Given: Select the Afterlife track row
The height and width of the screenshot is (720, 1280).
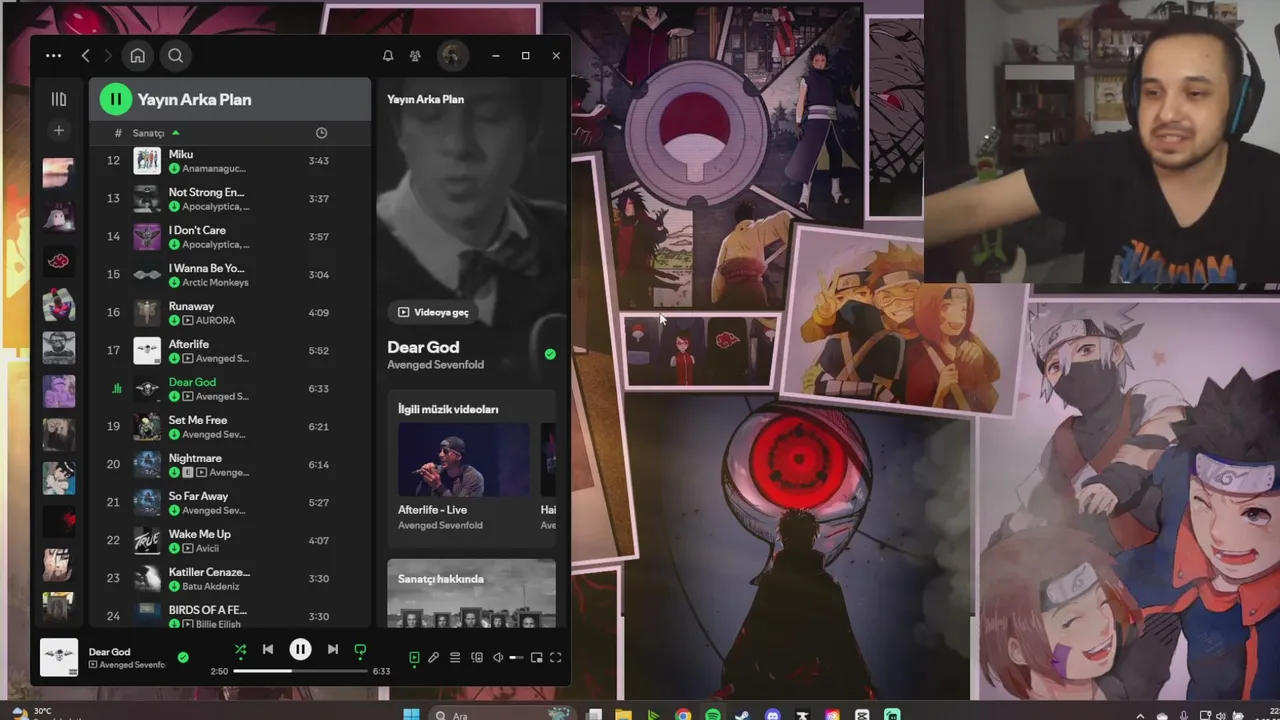Looking at the screenshot, I should tap(231, 350).
